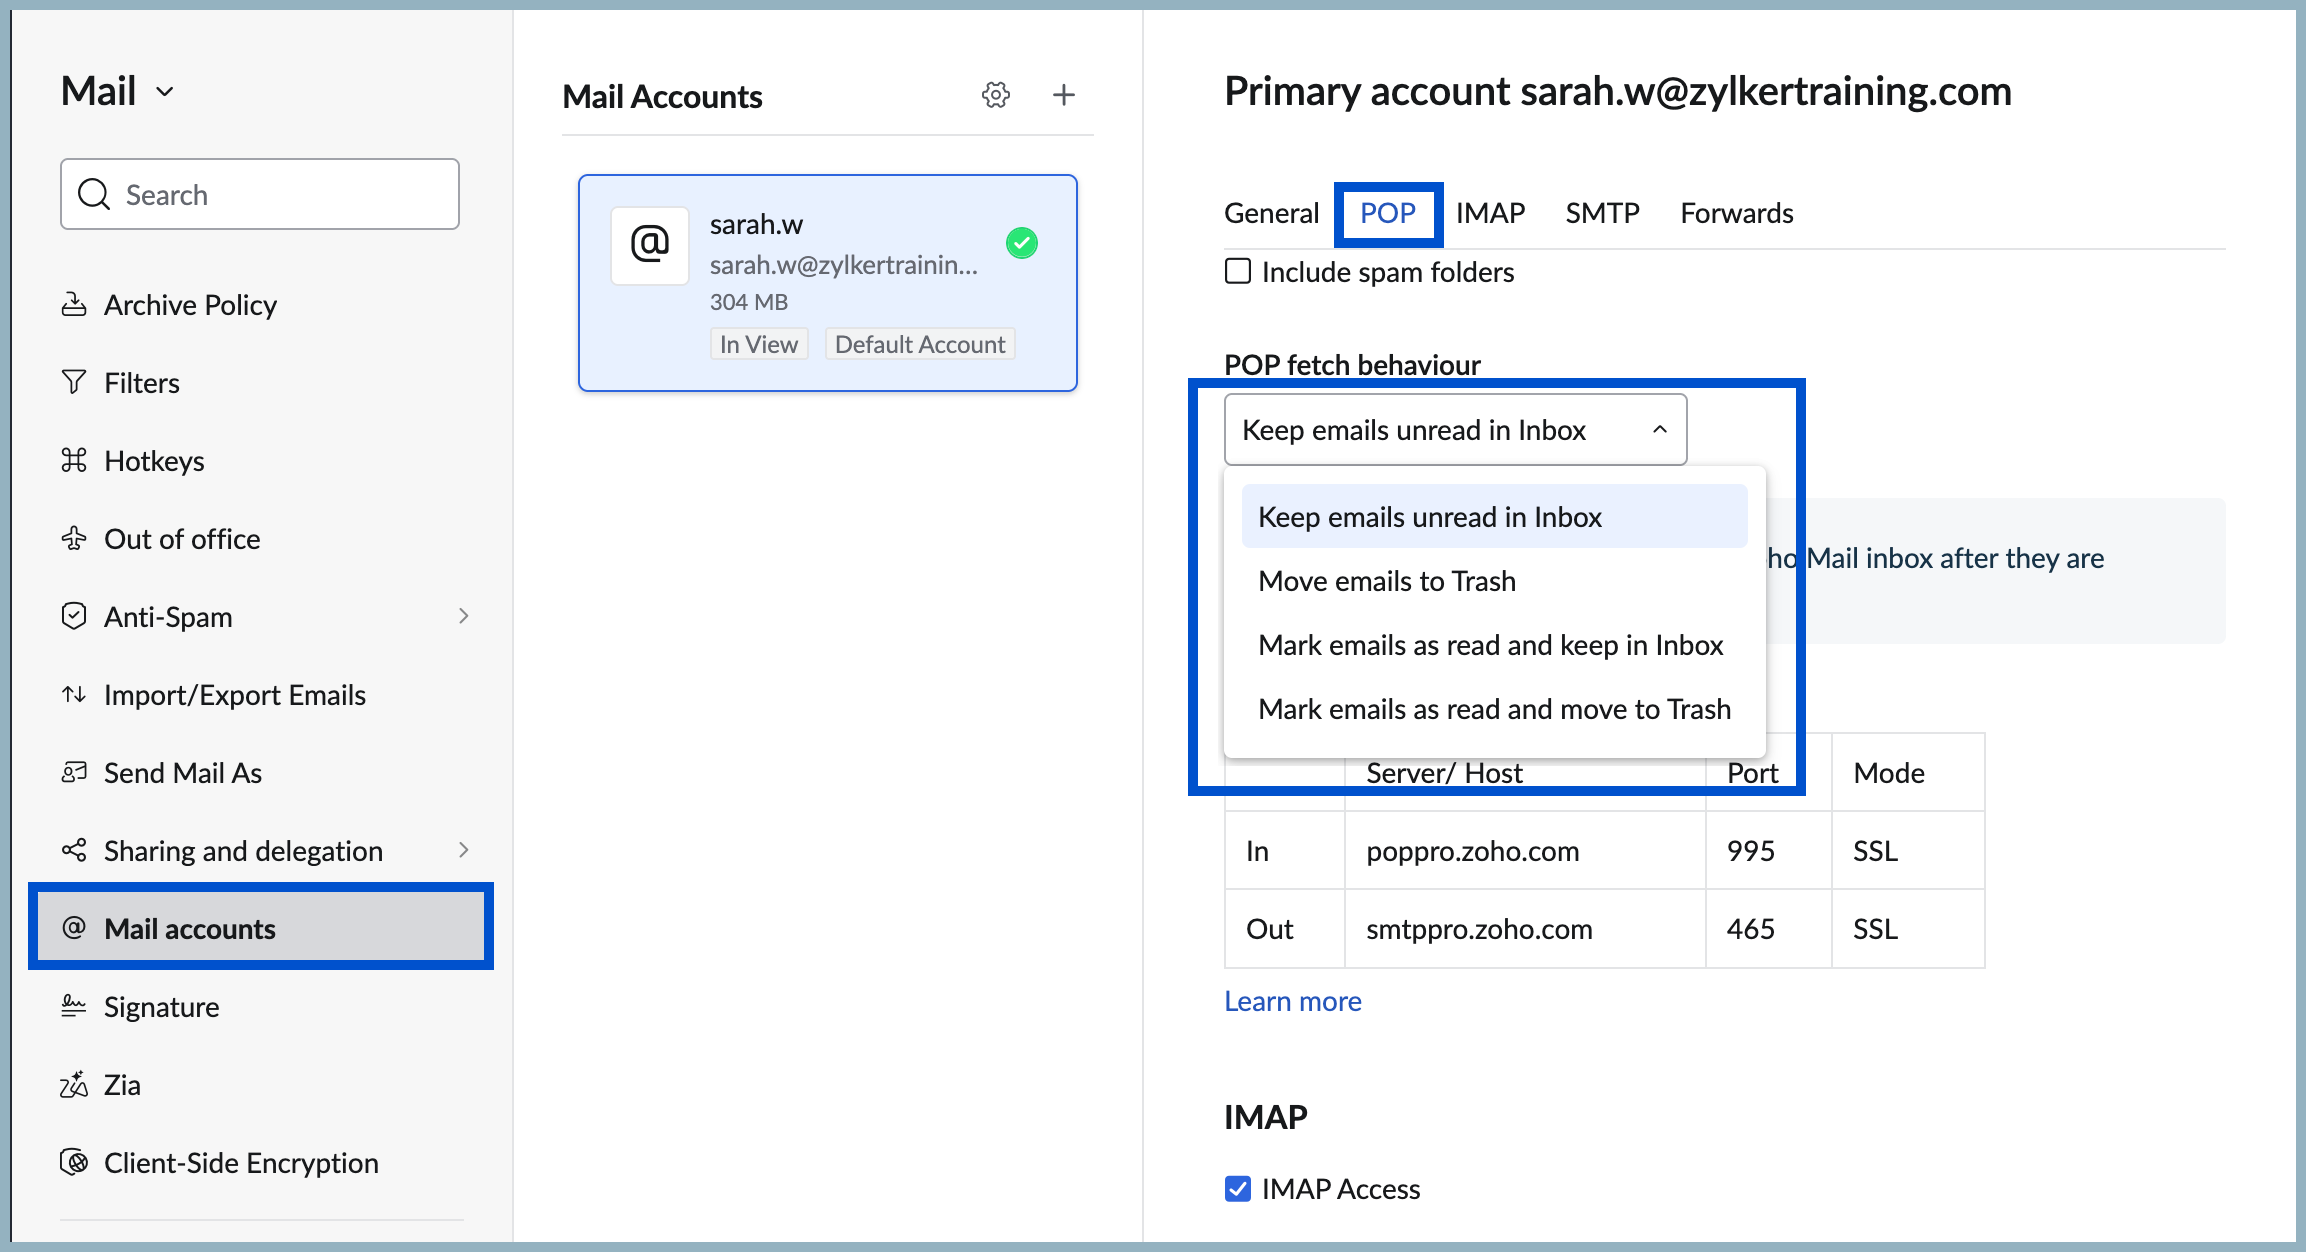This screenshot has height=1252, width=2306.
Task: Expand the Anti-Spam submenu chevron
Action: click(463, 616)
